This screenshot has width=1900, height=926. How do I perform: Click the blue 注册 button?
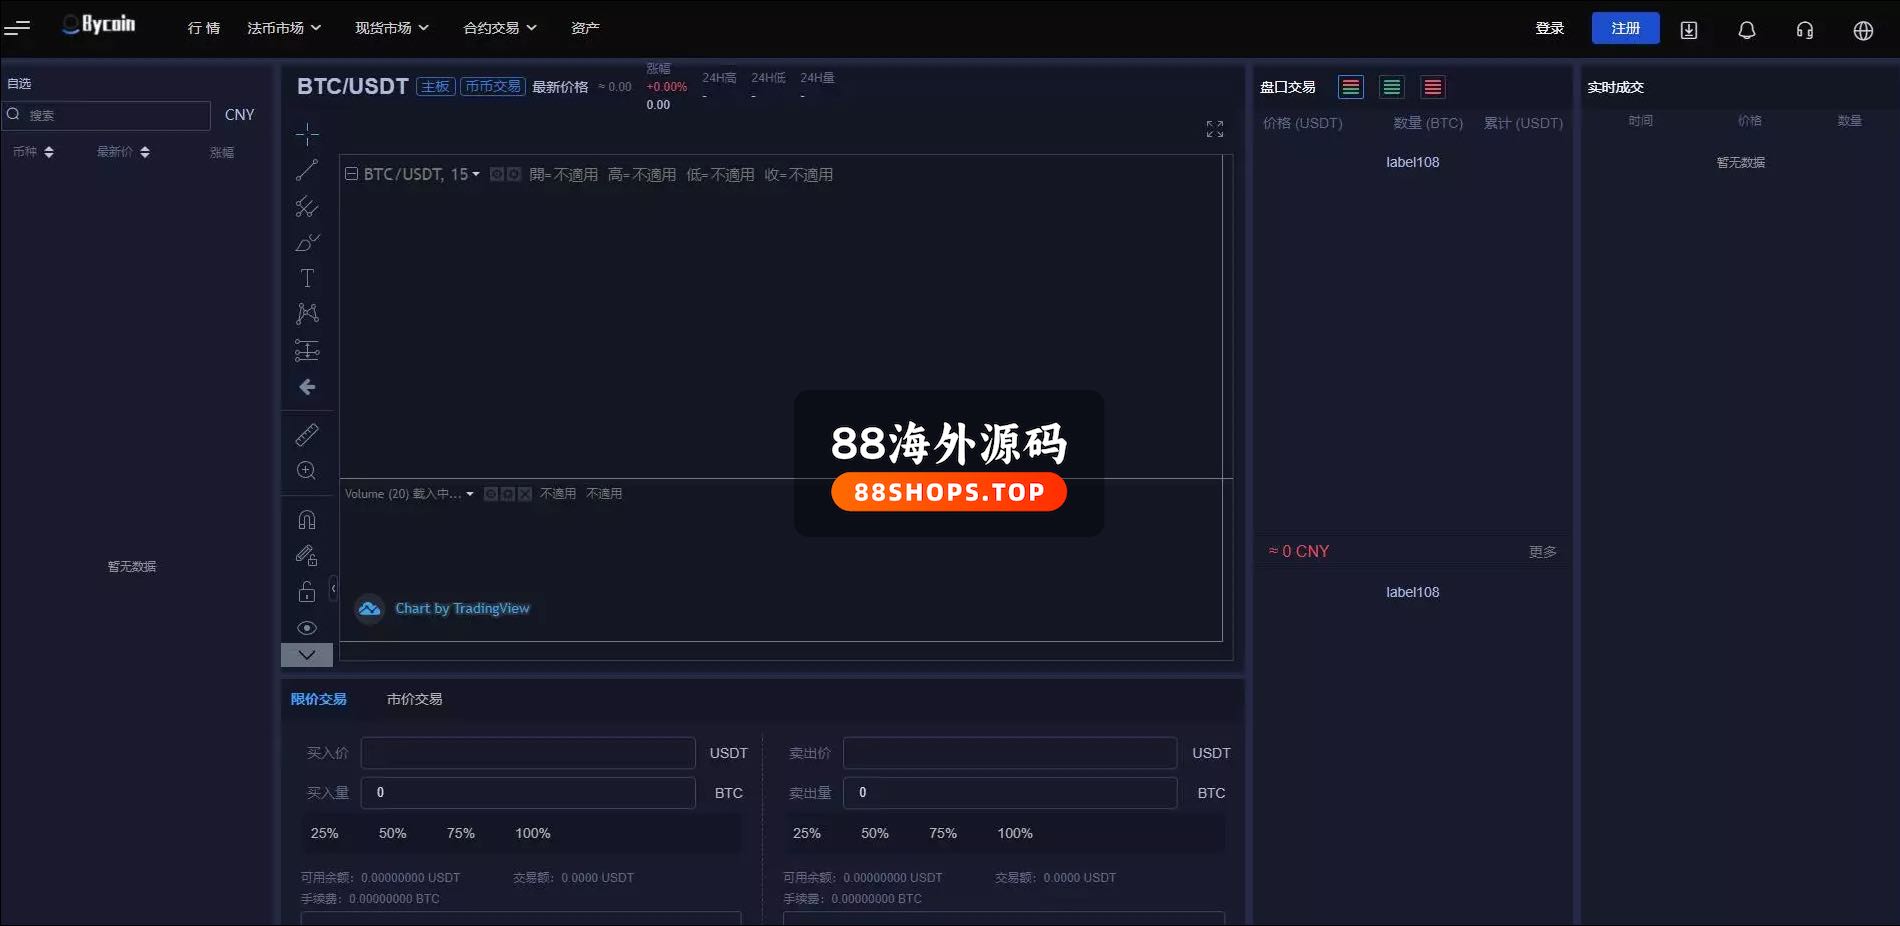click(1625, 28)
